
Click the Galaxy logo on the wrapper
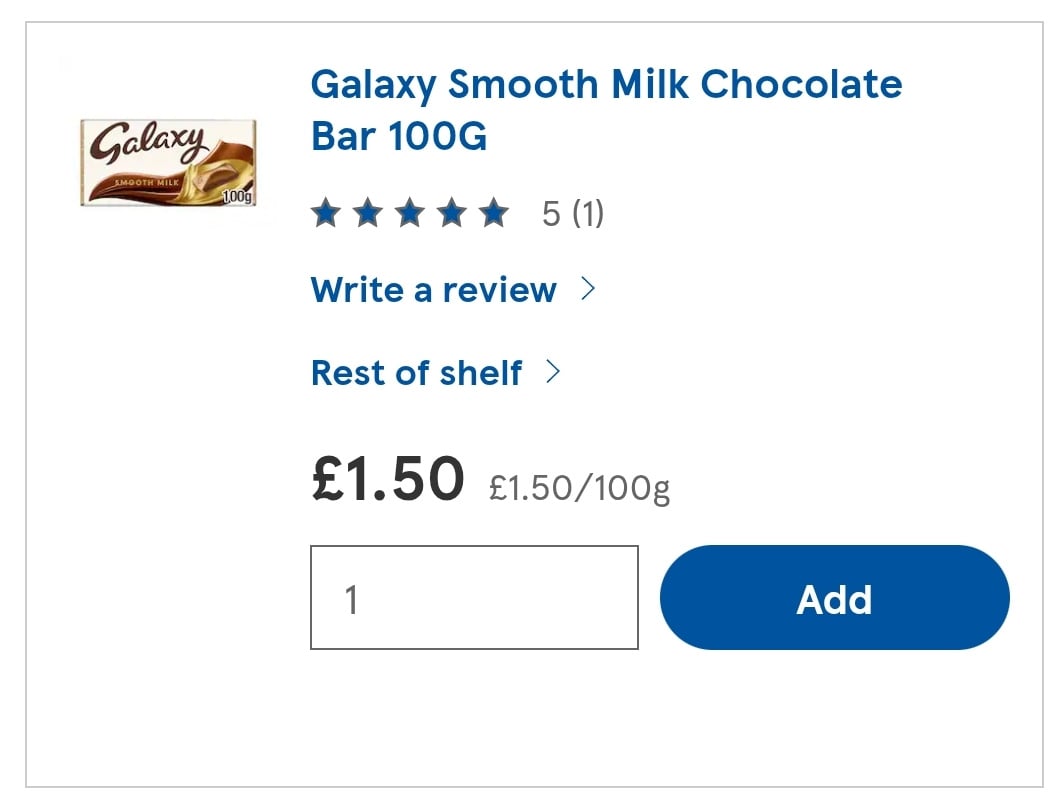(148, 143)
